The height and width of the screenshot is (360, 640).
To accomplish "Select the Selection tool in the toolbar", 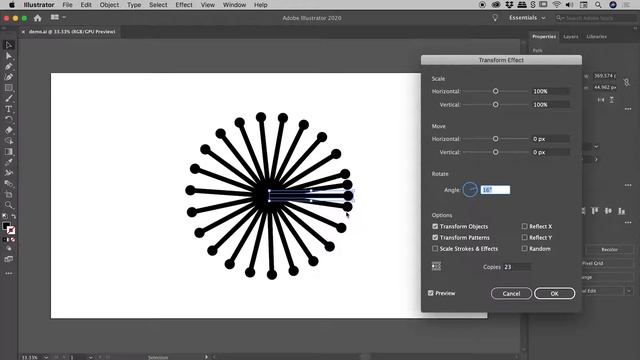I will (x=9, y=45).
